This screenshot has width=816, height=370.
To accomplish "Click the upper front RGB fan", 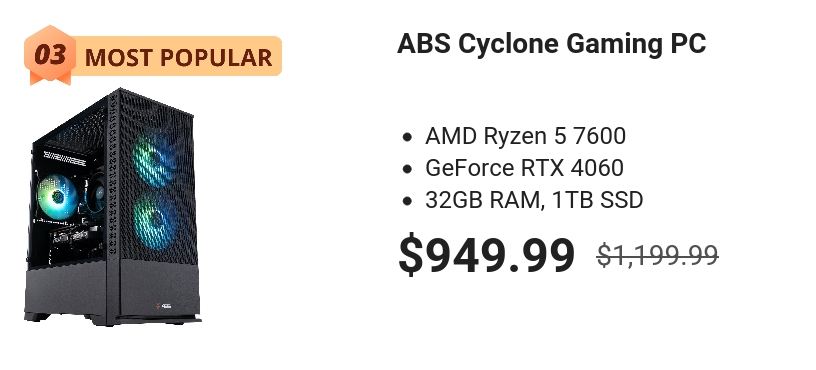I will tap(152, 158).
